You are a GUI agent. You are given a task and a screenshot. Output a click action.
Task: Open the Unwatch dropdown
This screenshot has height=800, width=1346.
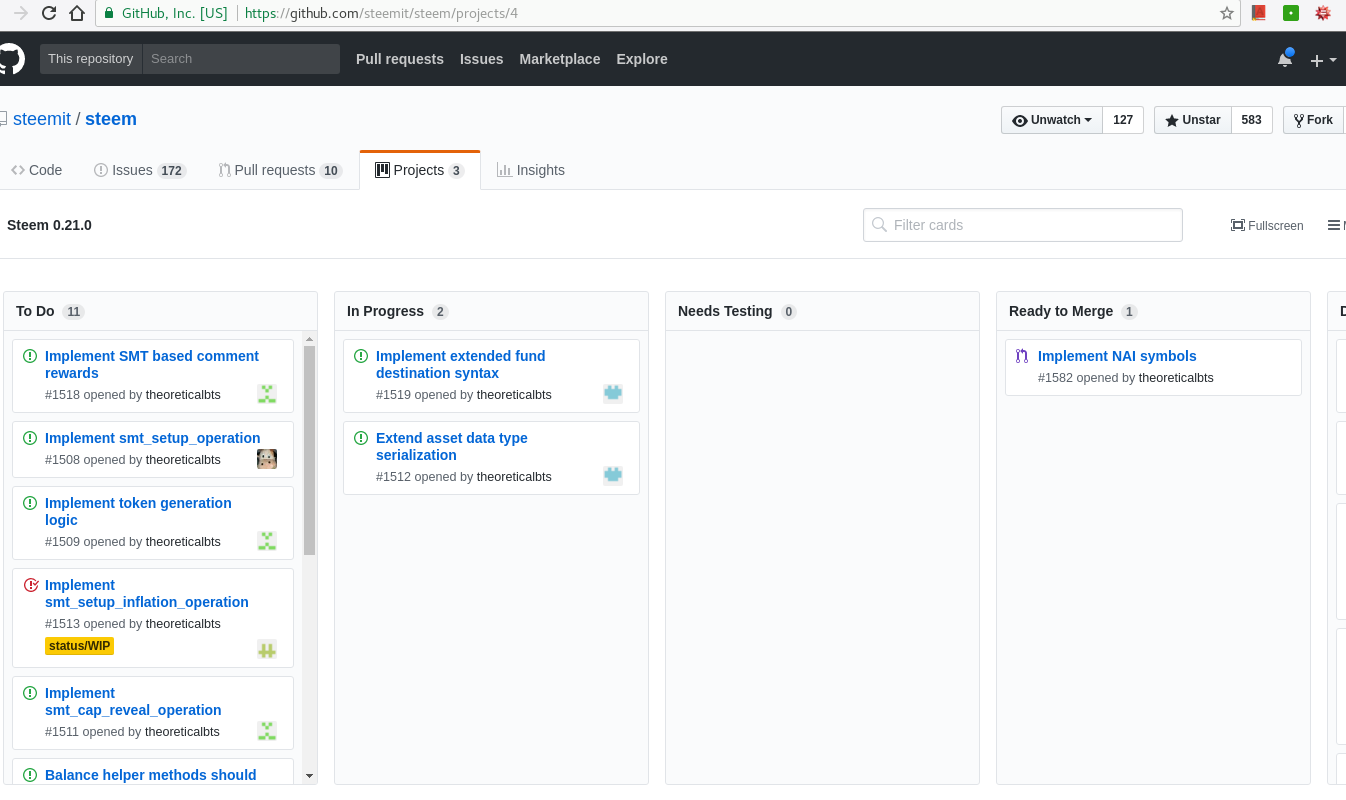[1051, 120]
